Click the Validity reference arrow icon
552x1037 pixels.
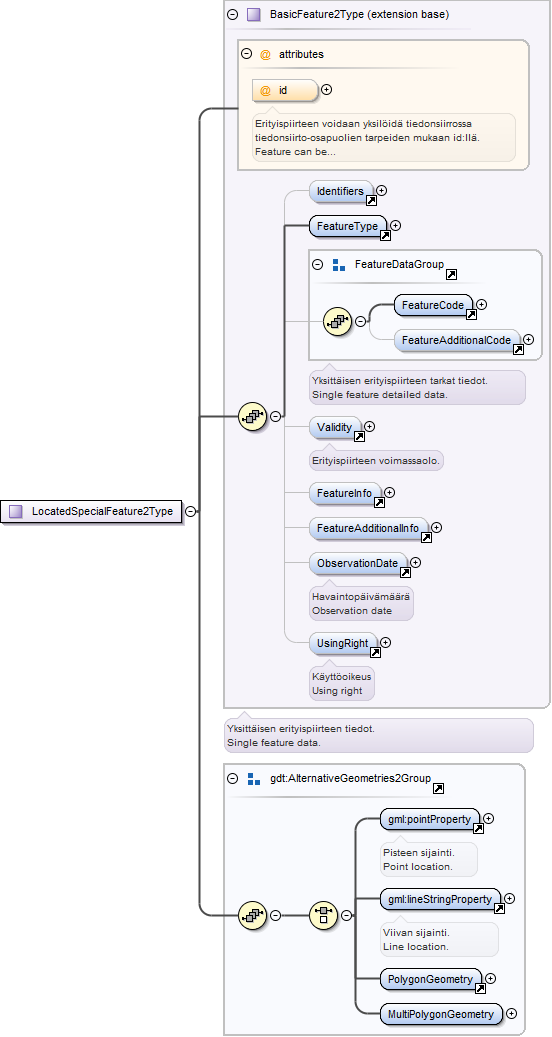360,436
